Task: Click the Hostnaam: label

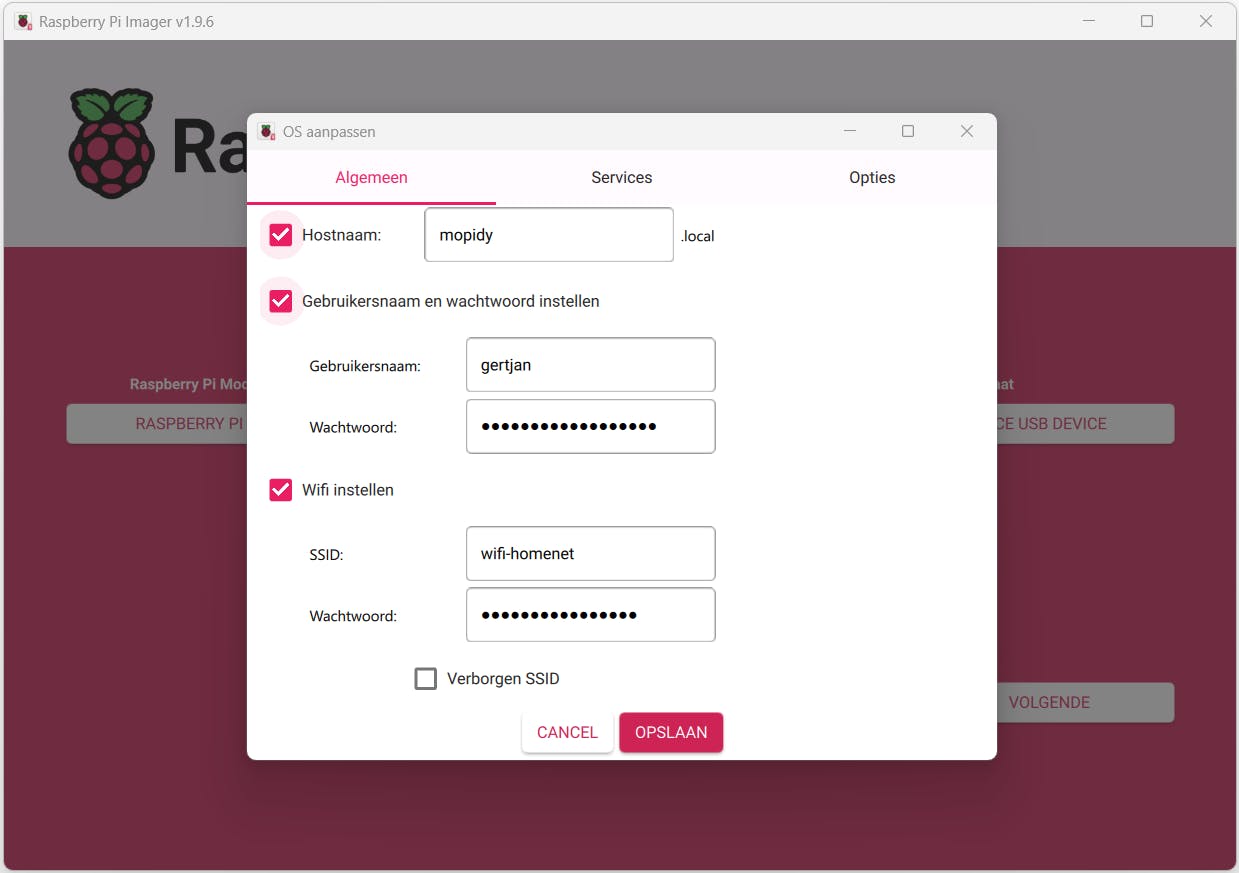Action: 342,236
